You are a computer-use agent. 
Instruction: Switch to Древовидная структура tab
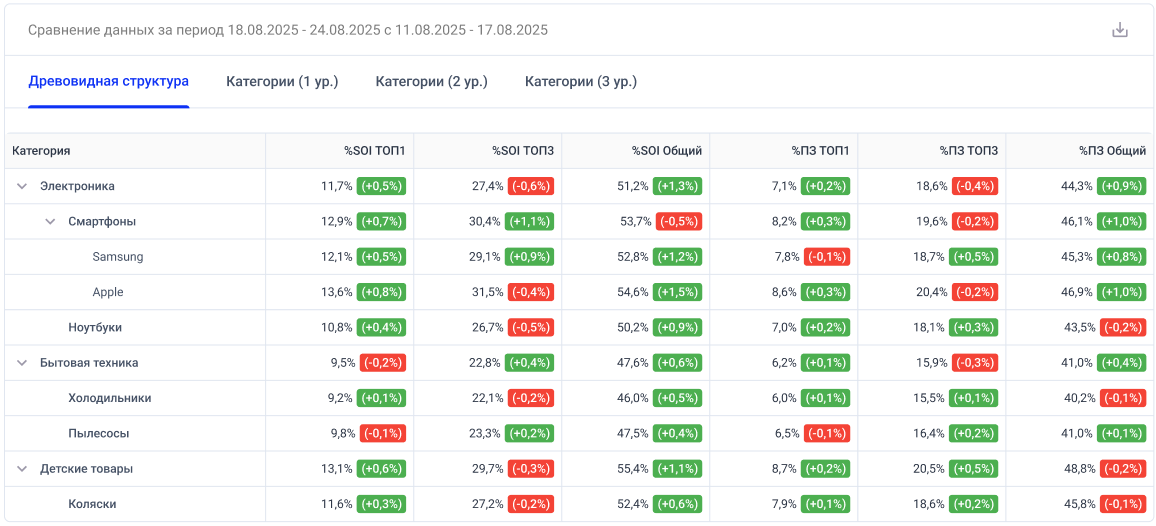pos(108,81)
